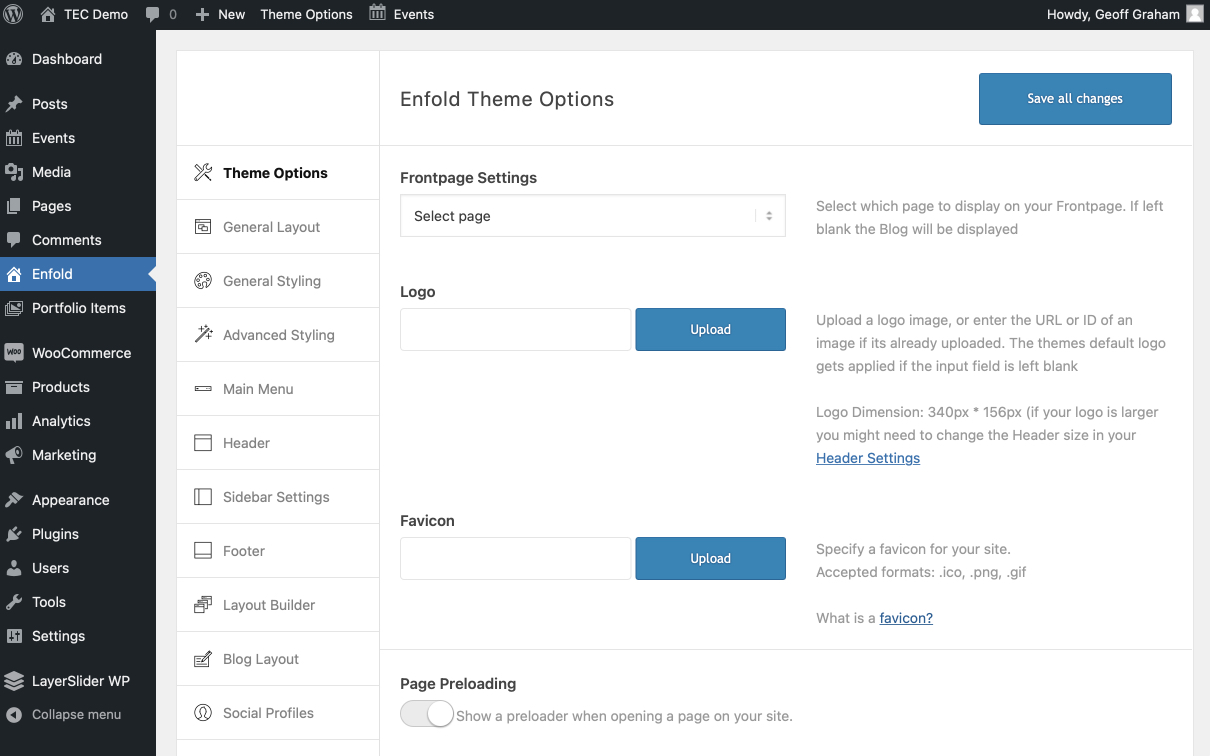
Task: Click the Favicon Upload button
Action: pyautogui.click(x=711, y=558)
